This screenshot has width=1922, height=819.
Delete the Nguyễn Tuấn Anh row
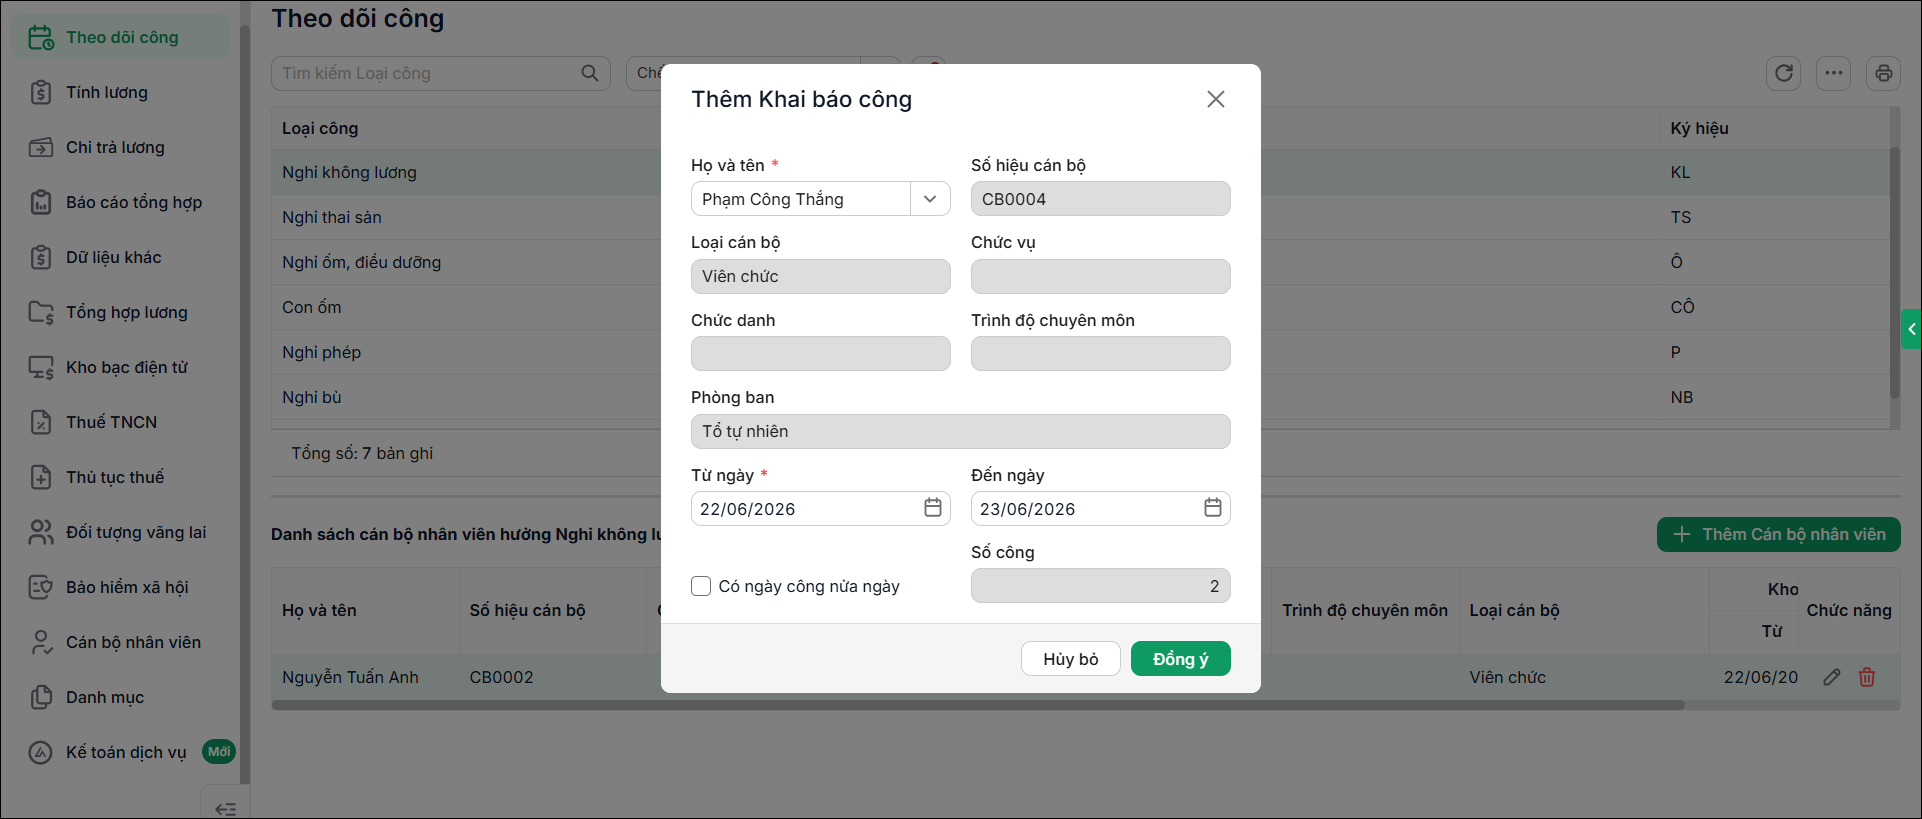(x=1867, y=677)
